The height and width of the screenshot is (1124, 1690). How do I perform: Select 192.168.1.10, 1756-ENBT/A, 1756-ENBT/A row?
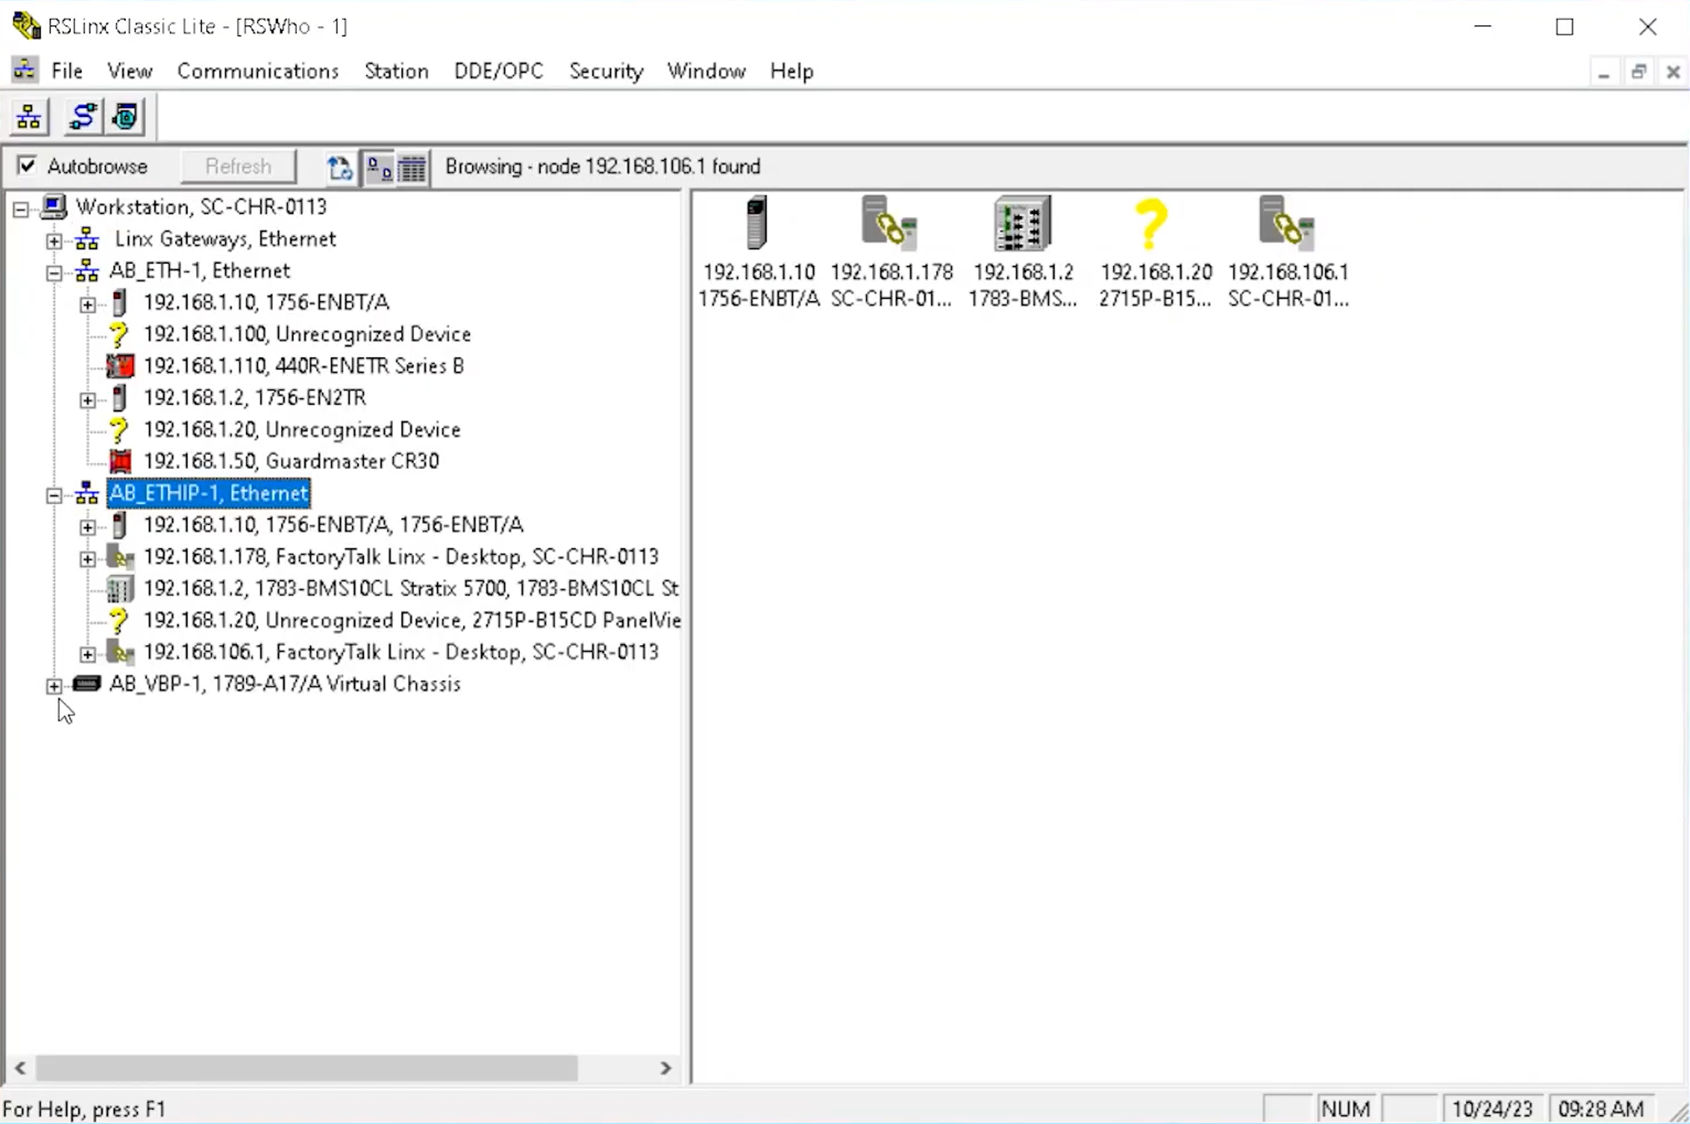(333, 525)
